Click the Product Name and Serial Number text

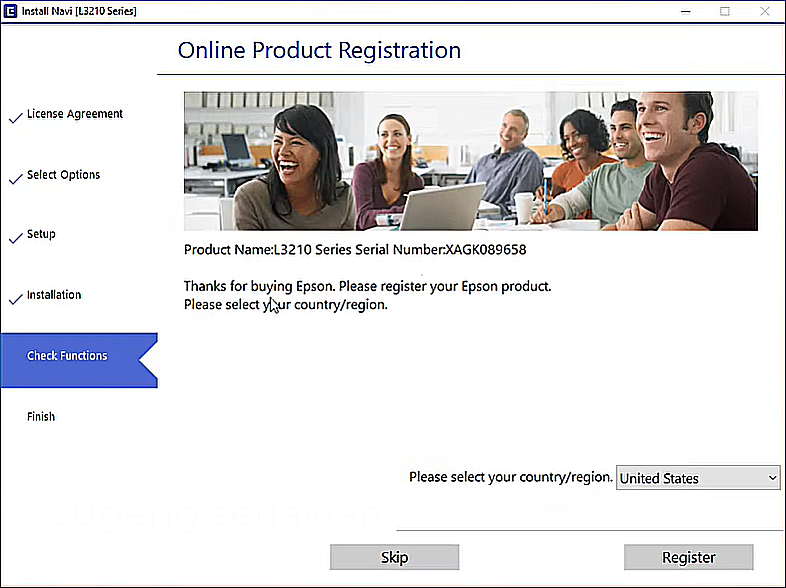(355, 250)
